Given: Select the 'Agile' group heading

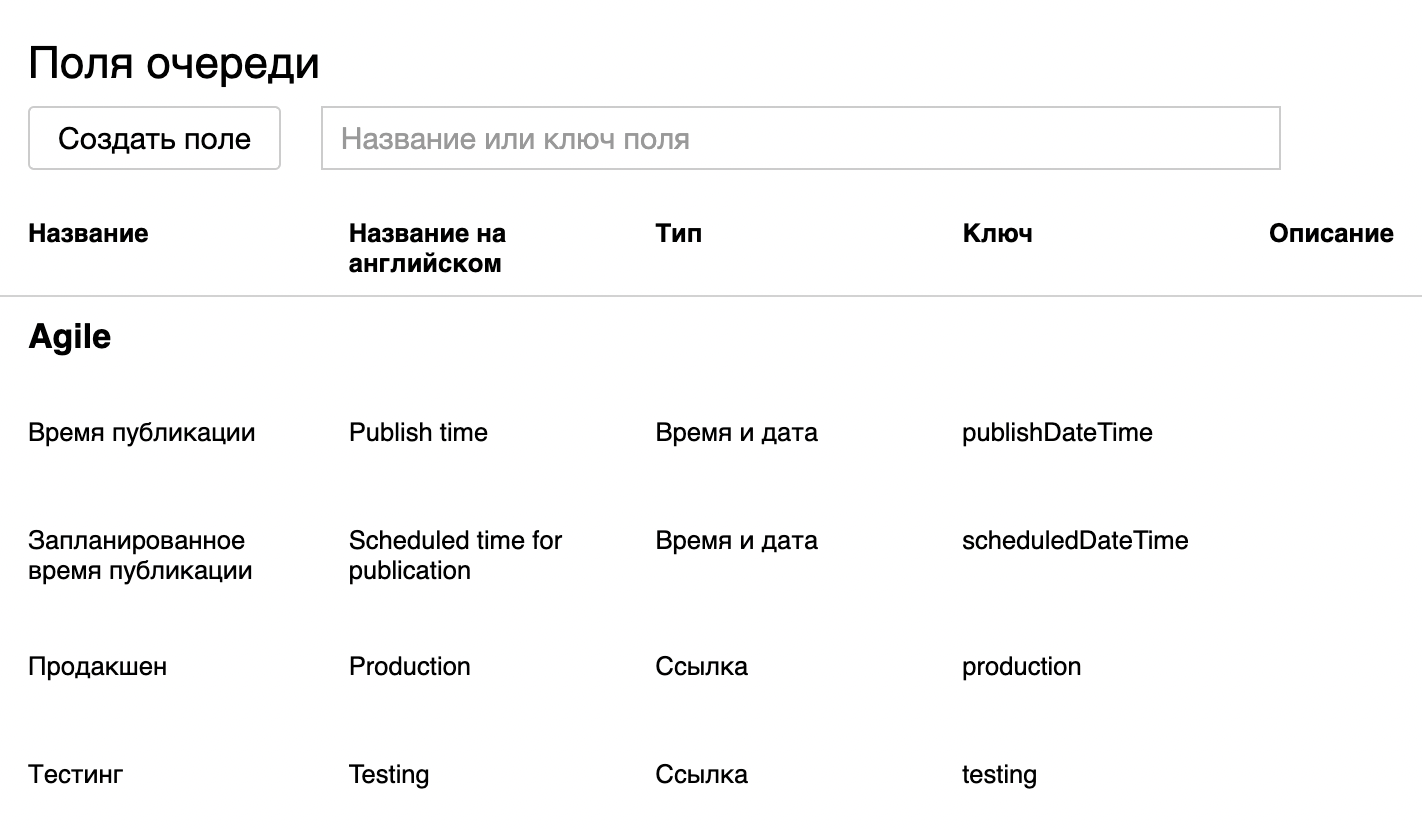Looking at the screenshot, I should [70, 337].
